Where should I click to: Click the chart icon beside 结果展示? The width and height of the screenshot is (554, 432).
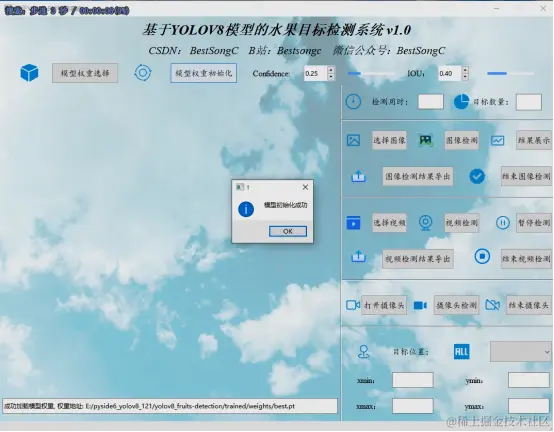497,141
